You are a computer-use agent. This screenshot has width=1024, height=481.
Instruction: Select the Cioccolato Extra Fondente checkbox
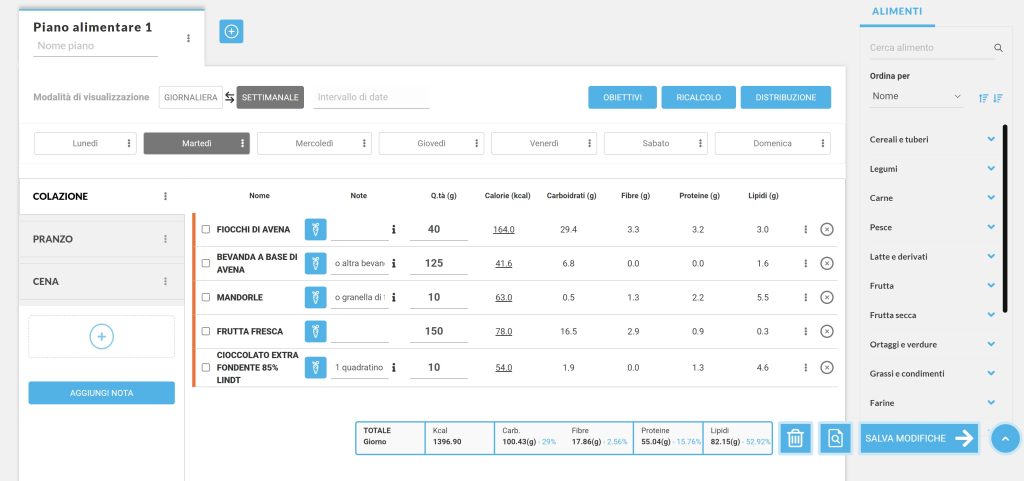coord(206,367)
